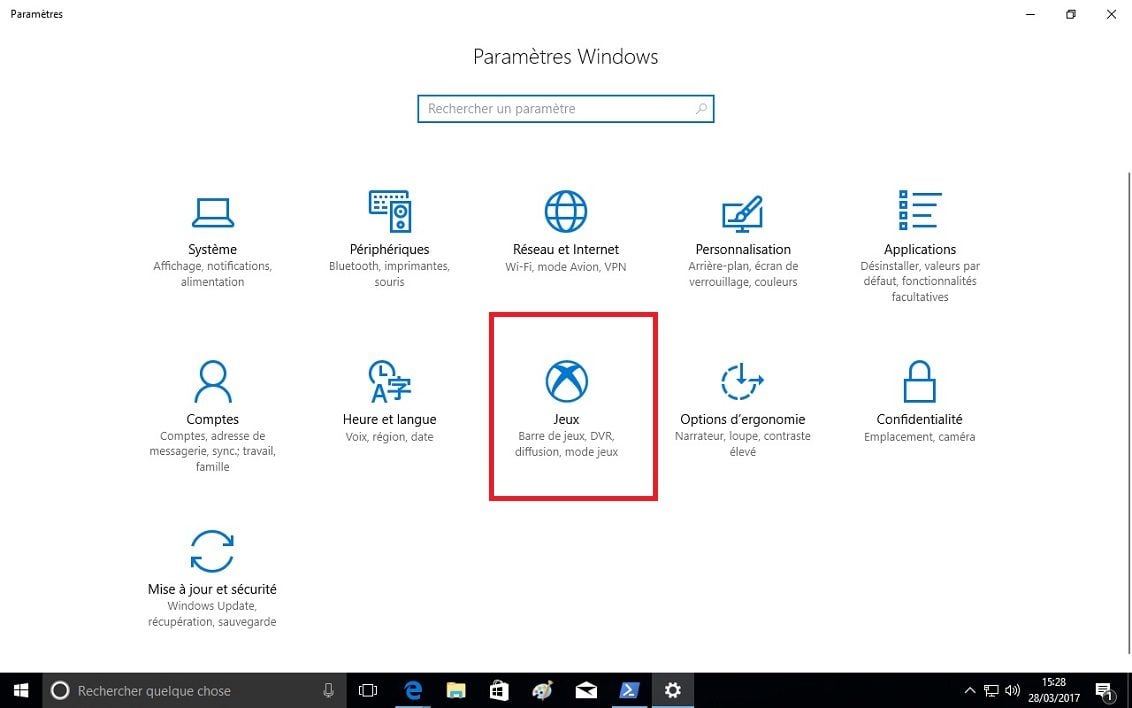Launch Microsoft Edge from the taskbar
The image size is (1132, 708).
tap(412, 690)
